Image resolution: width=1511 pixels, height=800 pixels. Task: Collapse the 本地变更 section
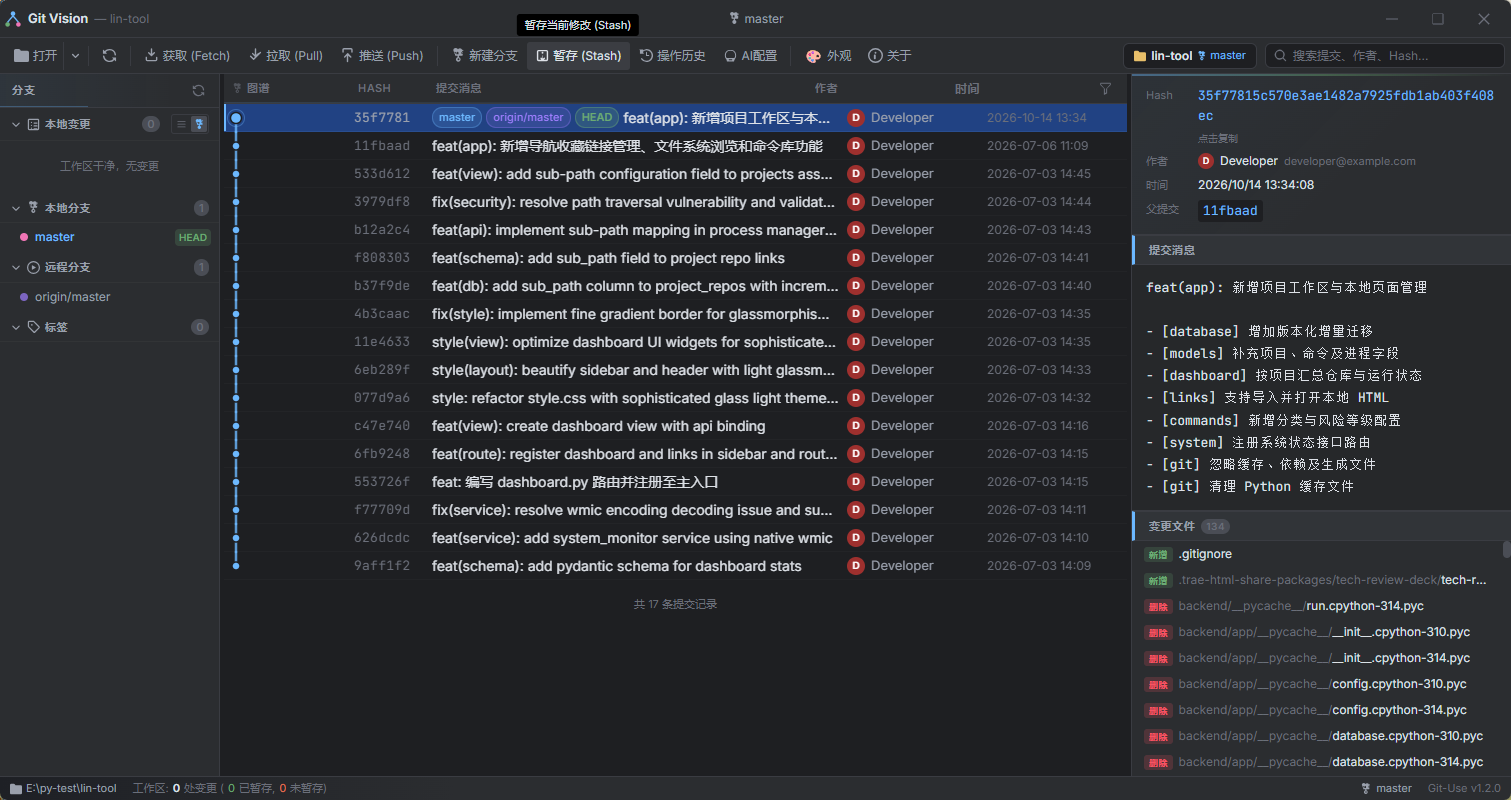16,124
